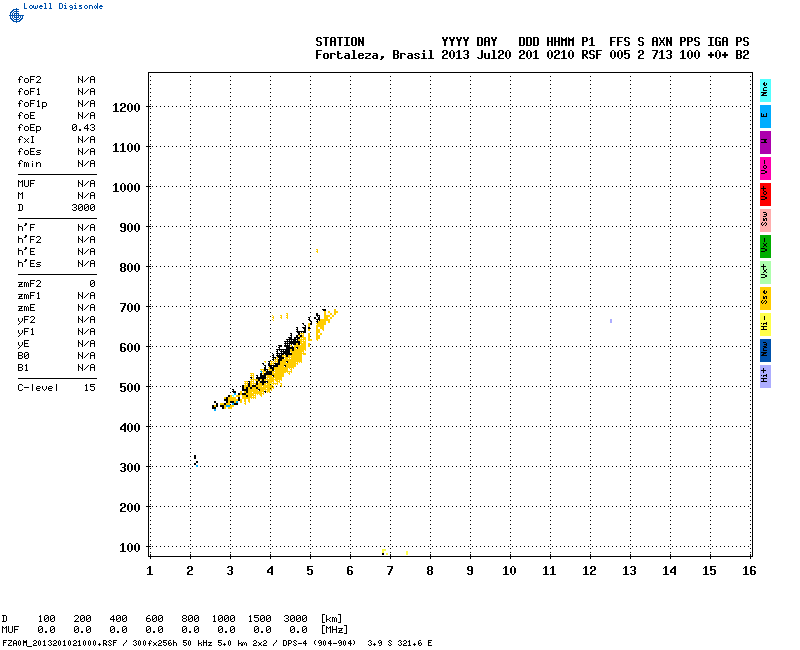Click the 'zmF2' parameter label
Viewport: 800px width, 650px height.
pyautogui.click(x=29, y=284)
